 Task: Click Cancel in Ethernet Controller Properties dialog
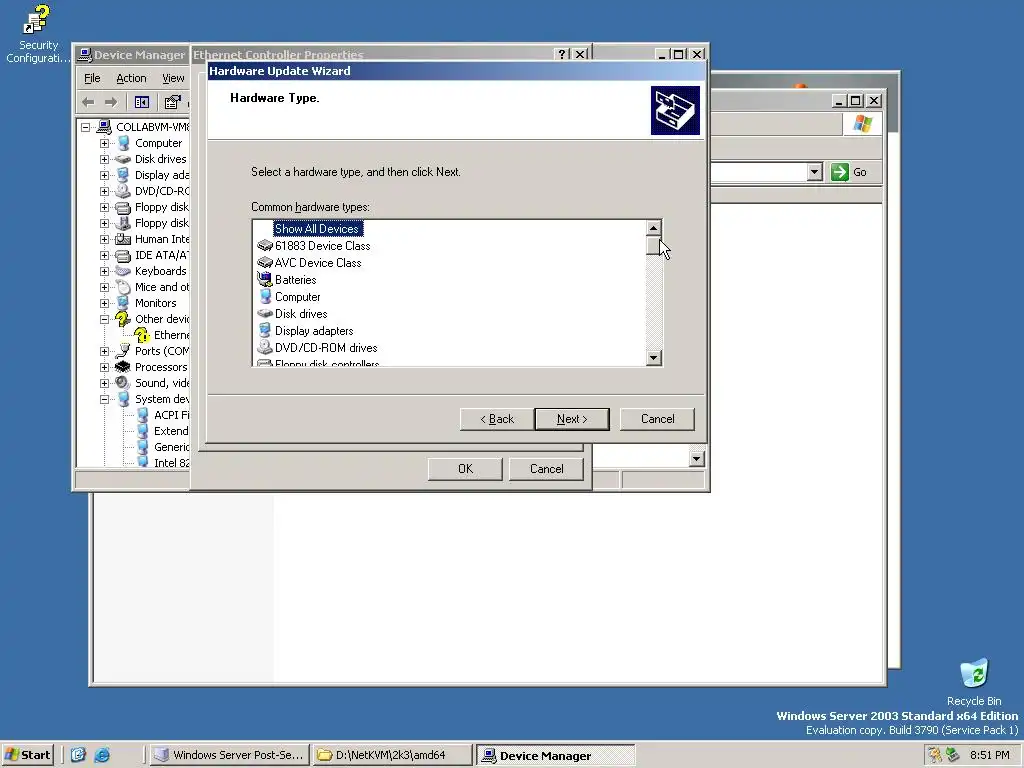pos(546,469)
